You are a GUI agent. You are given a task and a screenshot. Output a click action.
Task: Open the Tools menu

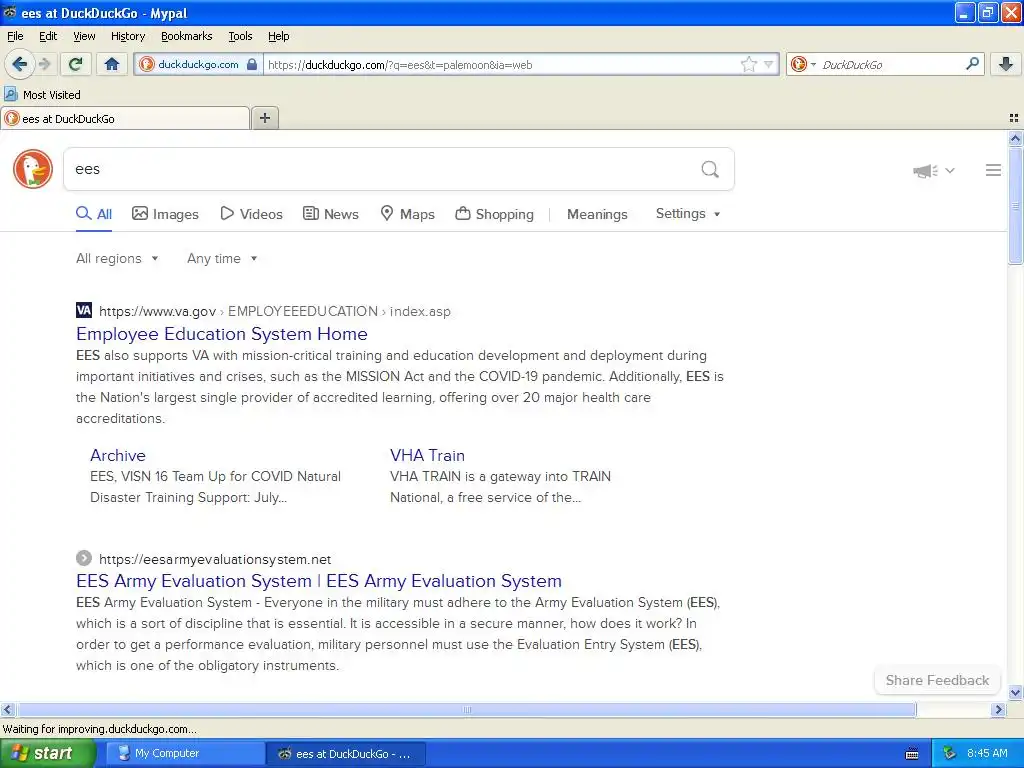coord(240,36)
